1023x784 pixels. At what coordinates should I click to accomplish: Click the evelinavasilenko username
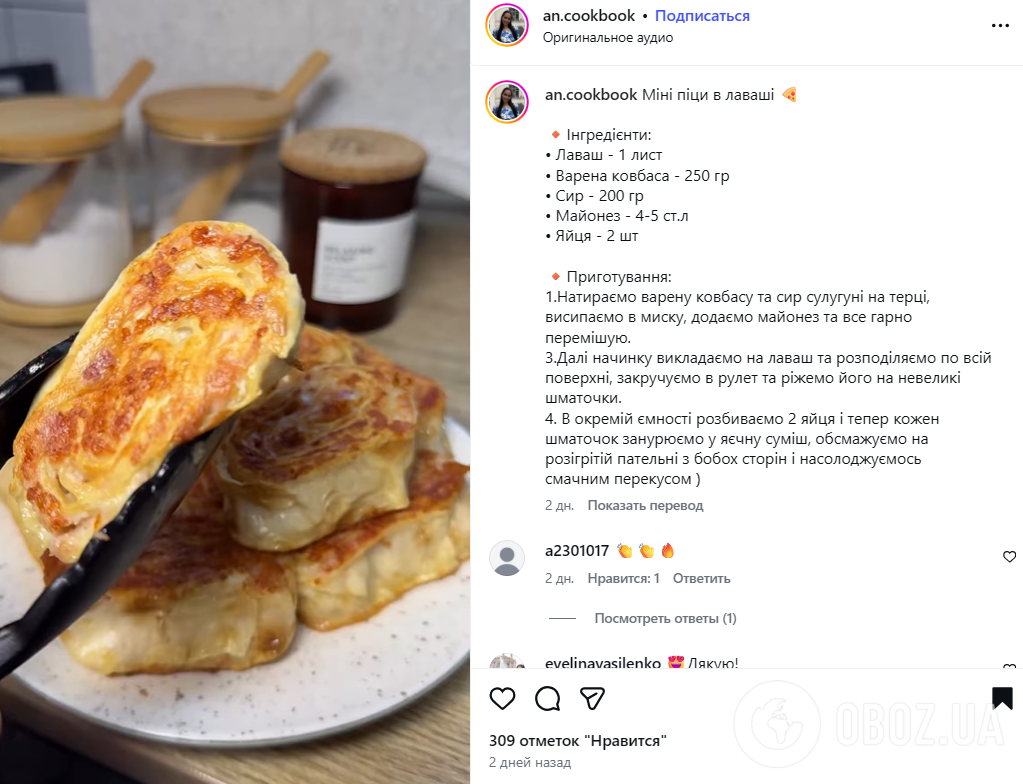(603, 663)
